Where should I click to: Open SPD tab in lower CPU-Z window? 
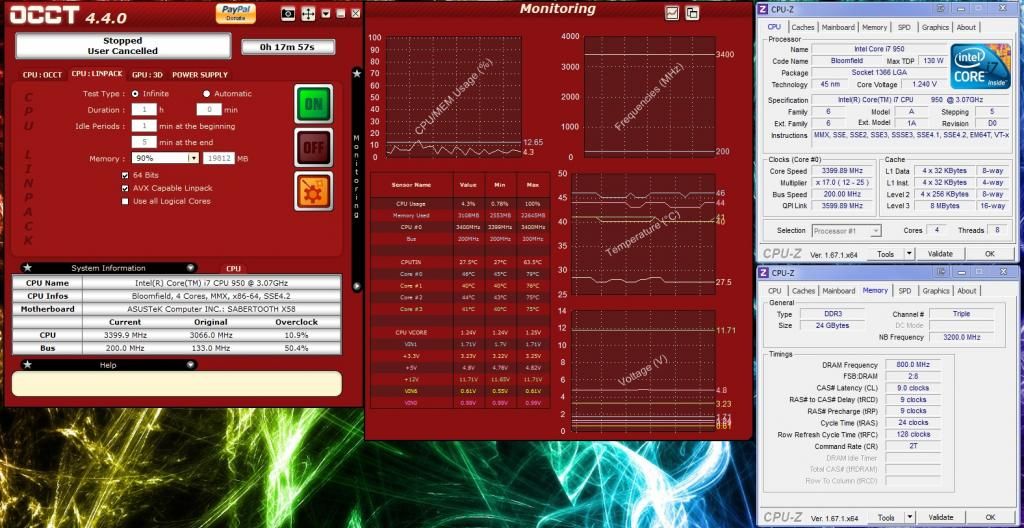(904, 291)
